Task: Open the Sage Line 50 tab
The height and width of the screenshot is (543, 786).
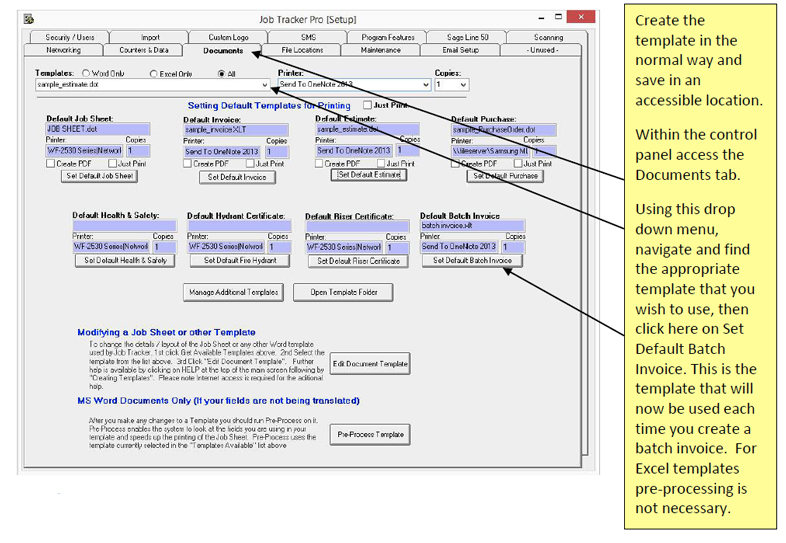Action: 467,37
